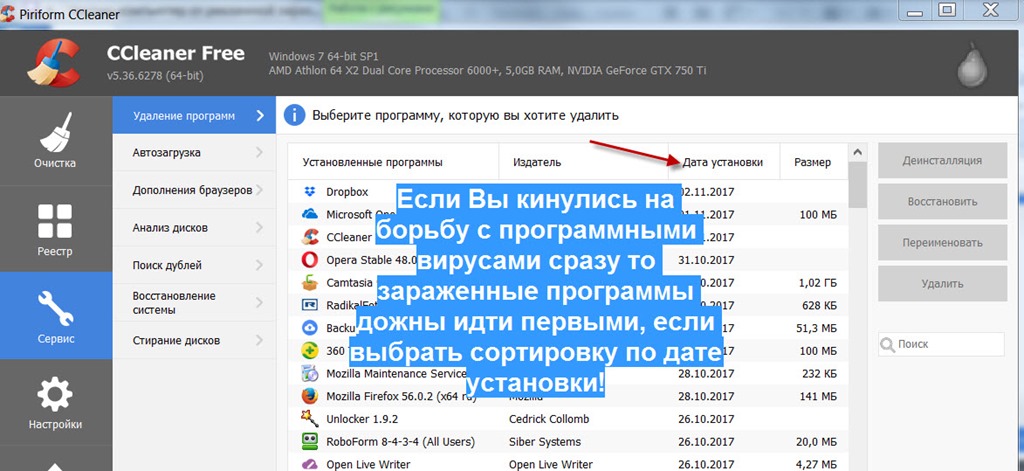Image resolution: width=1024 pixels, height=471 pixels.
Task: Click the Деинсталляция button
Action: 942,161
